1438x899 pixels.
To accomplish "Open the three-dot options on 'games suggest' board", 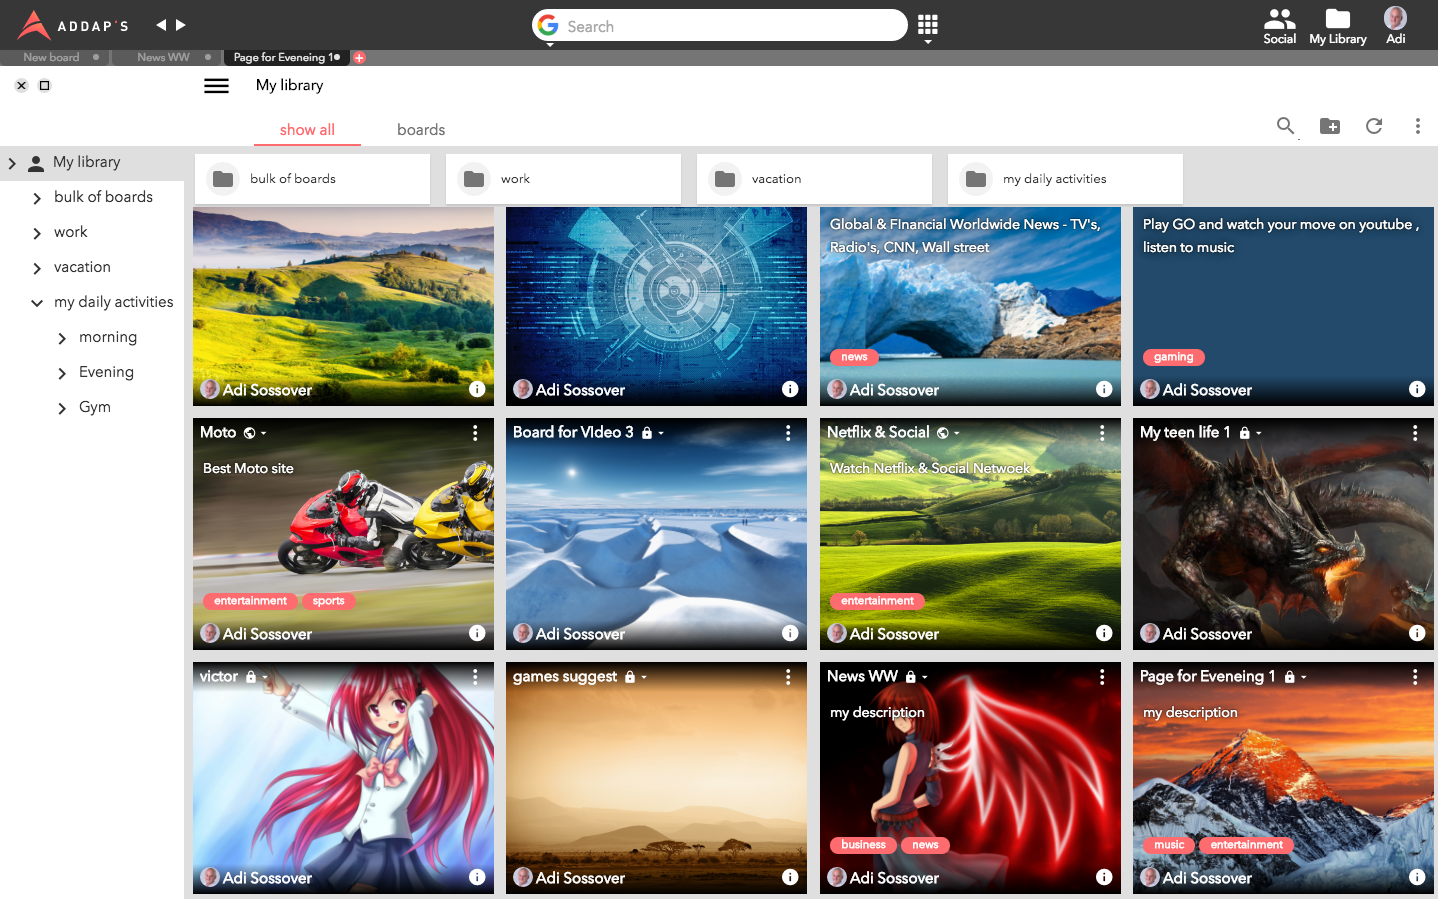I will coord(788,676).
